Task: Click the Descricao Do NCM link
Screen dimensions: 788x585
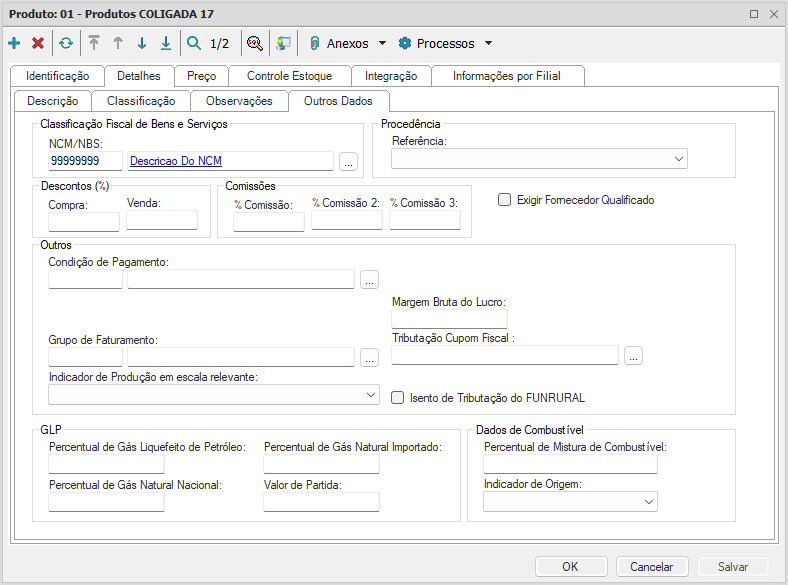Action: 176,160
